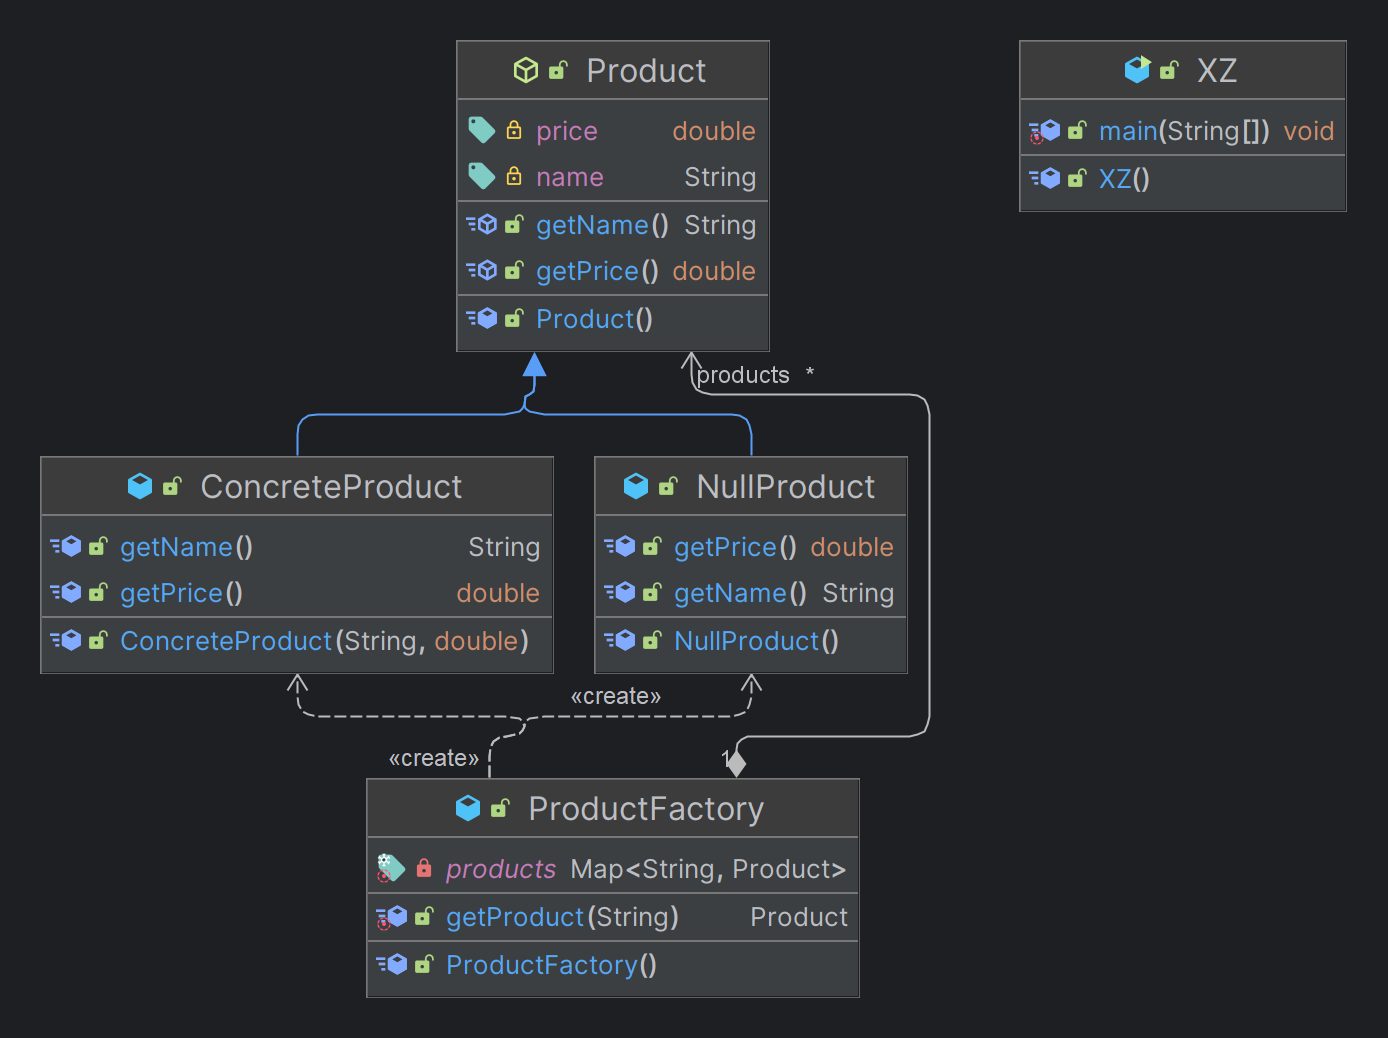Click the method icon of NullProduct getName()
1388x1038 pixels.
[x=620, y=592]
